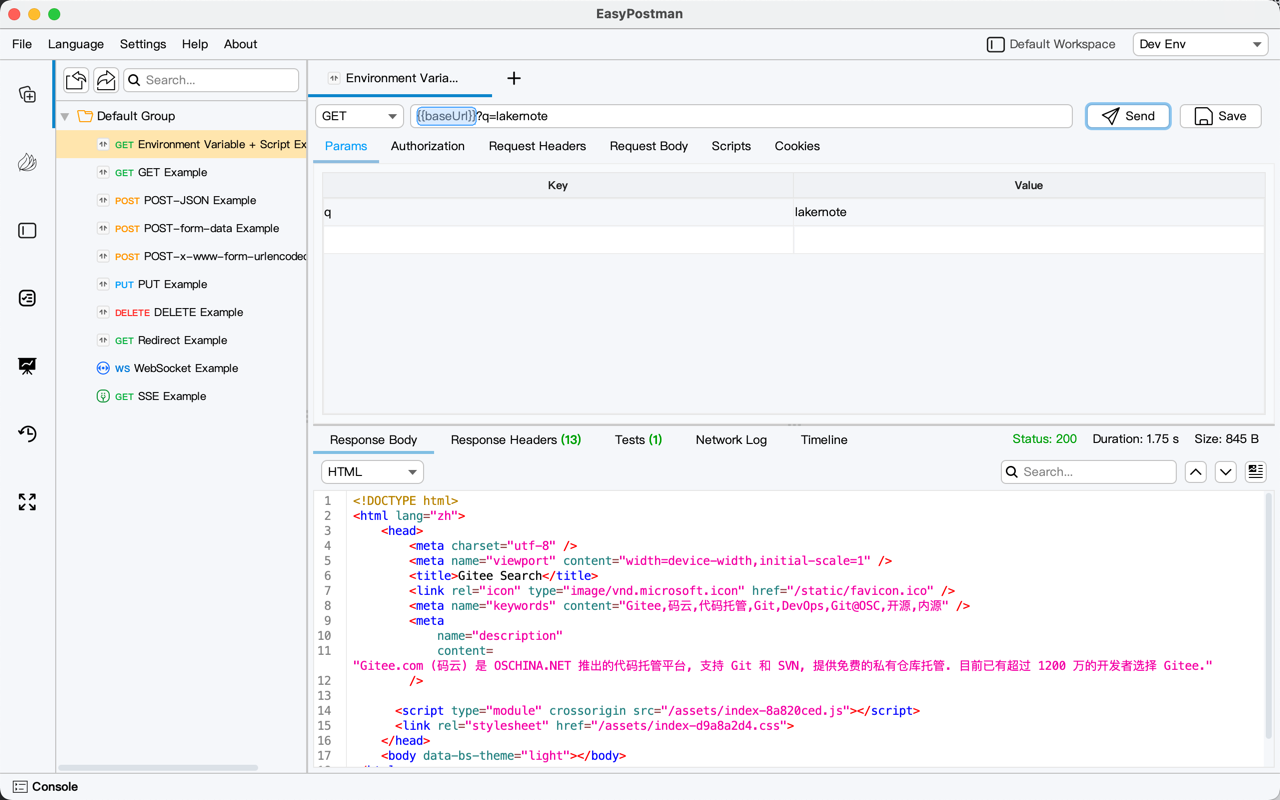1280x800 pixels.
Task: Click the Default Workspace label
Action: 1062,44
